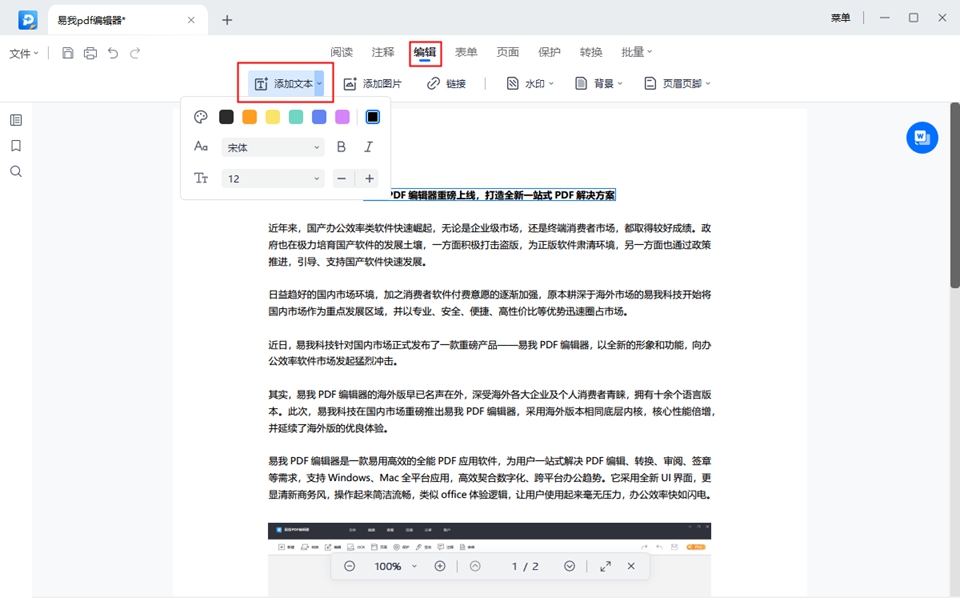960x598 pixels.
Task: Zoom in with the plus magnifier
Action: 440,566
